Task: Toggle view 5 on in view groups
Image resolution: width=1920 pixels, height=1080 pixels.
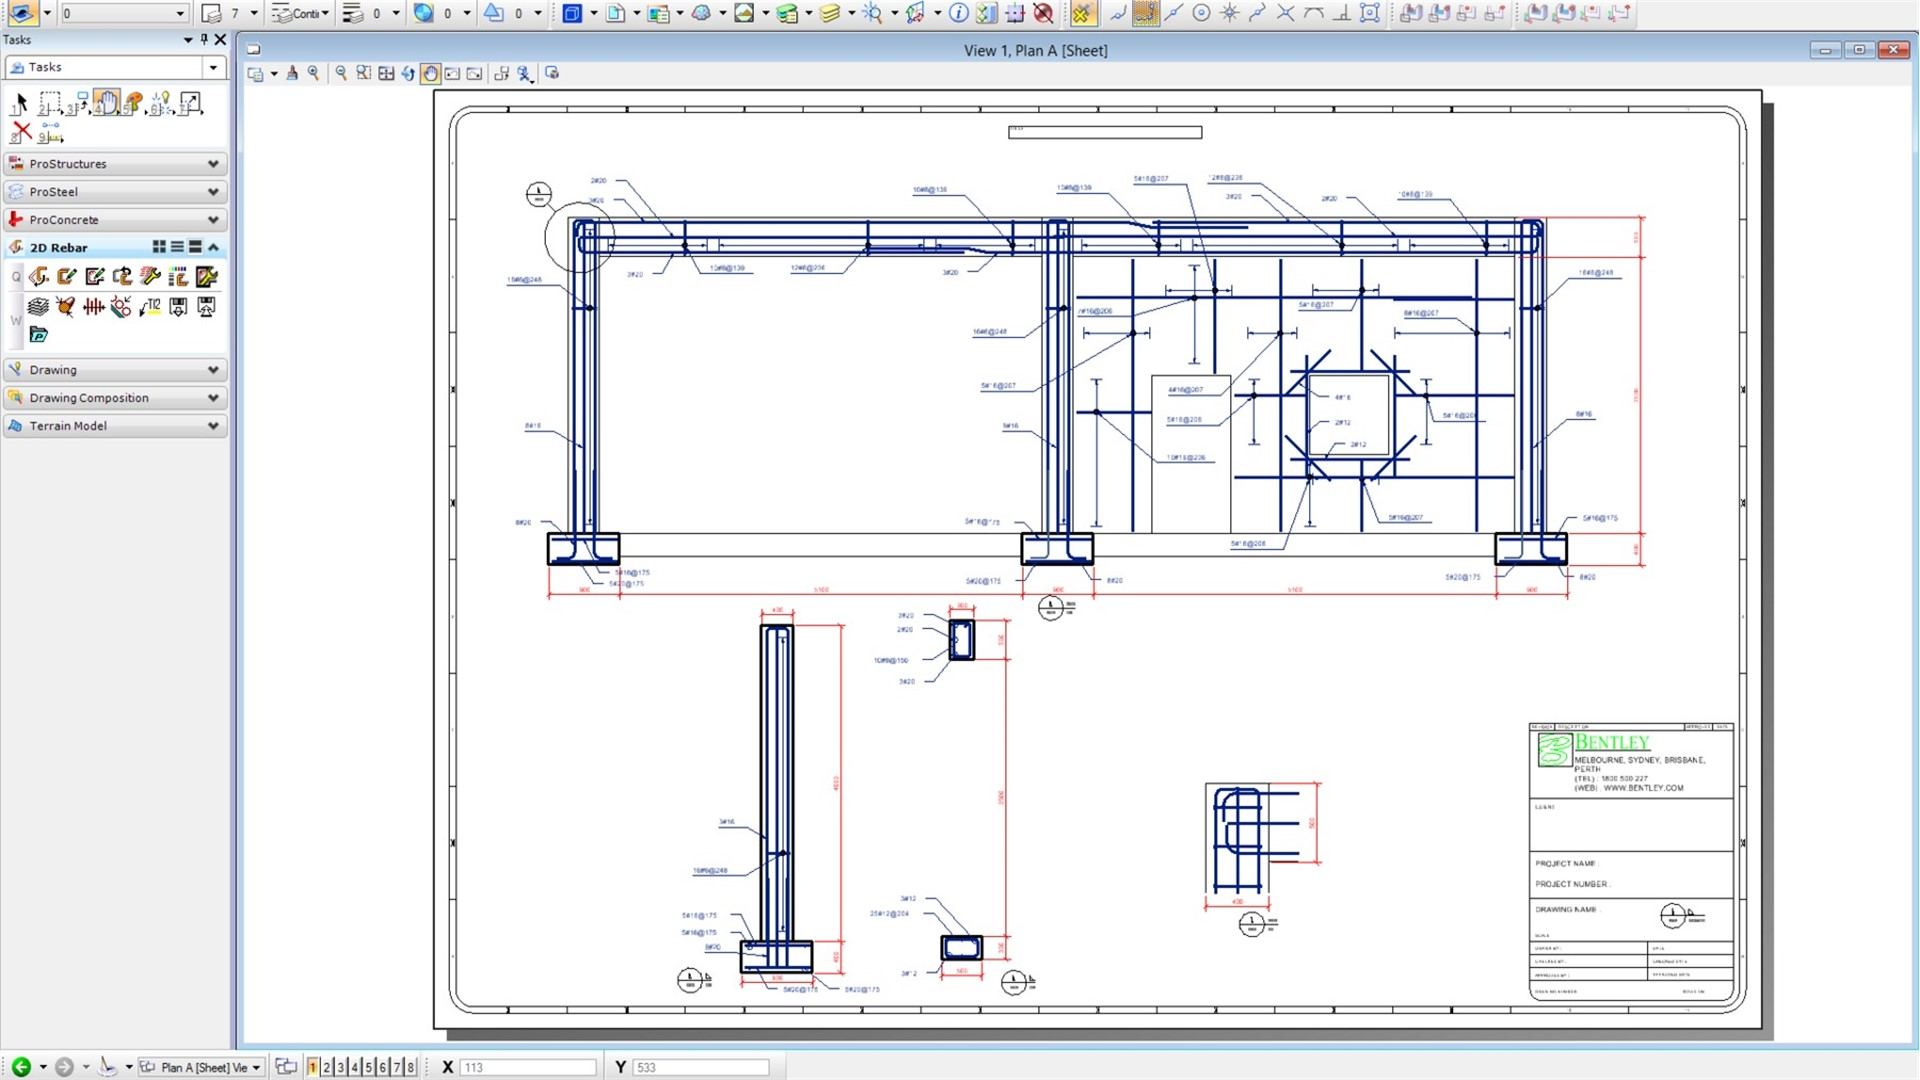Action: click(x=368, y=1067)
